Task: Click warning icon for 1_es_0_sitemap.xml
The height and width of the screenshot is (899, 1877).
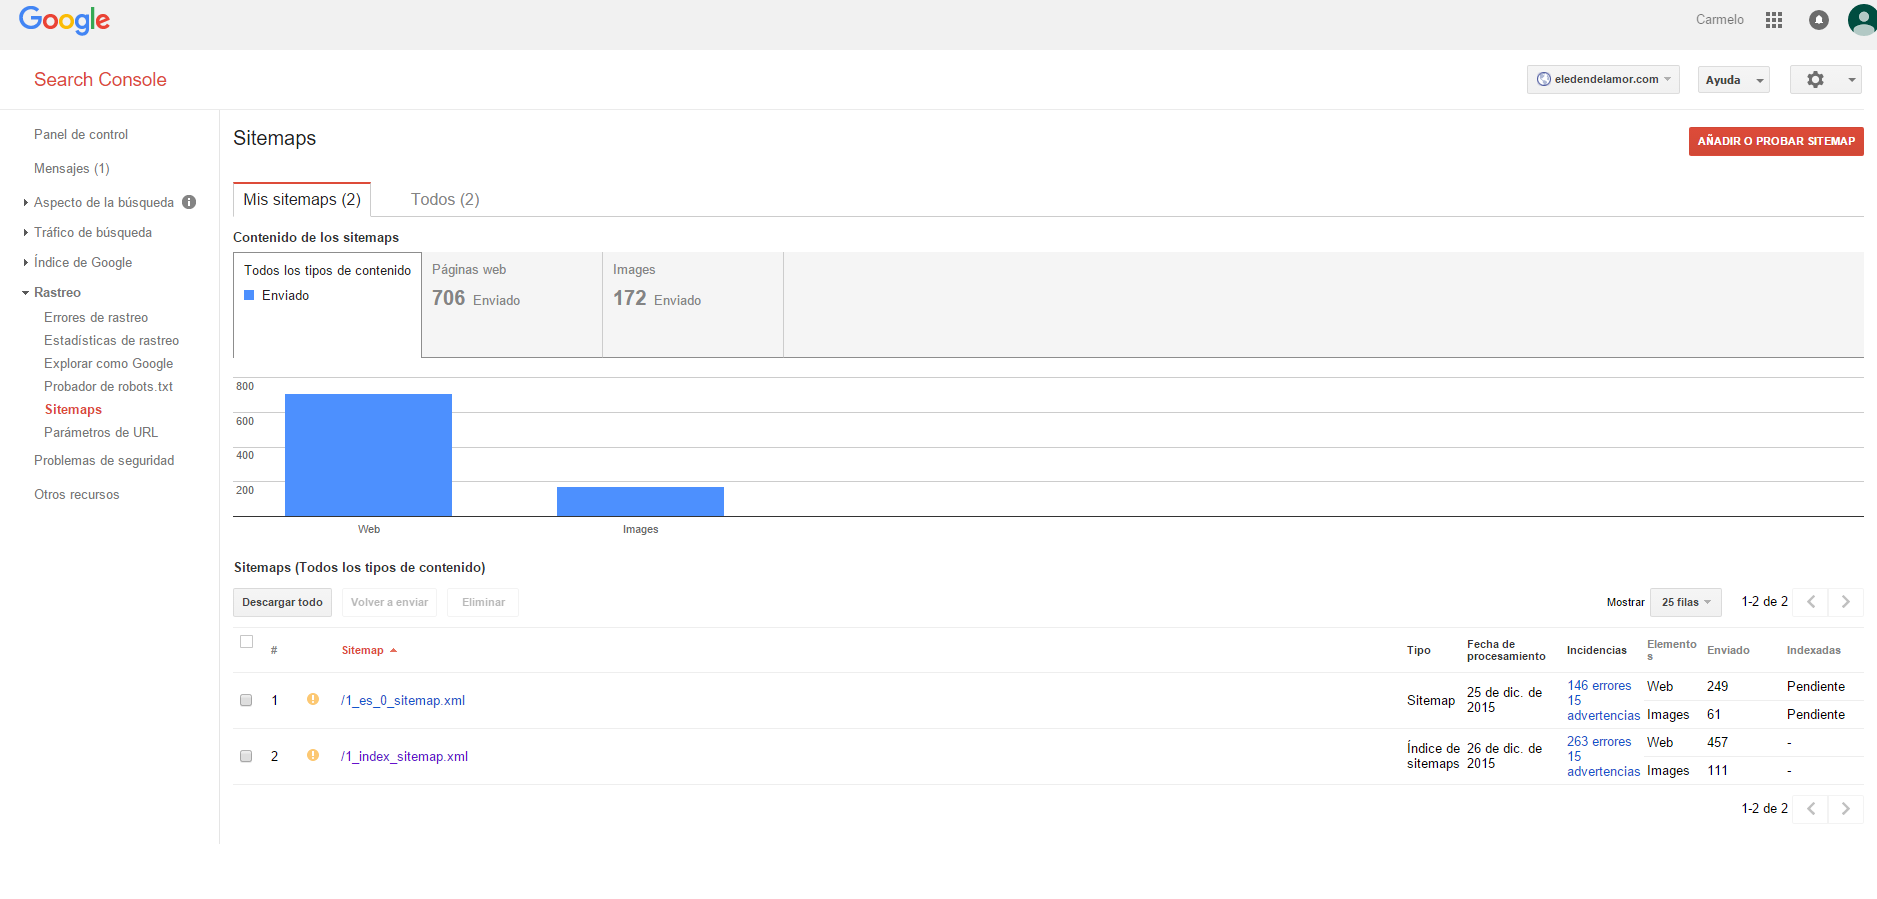Action: point(313,699)
